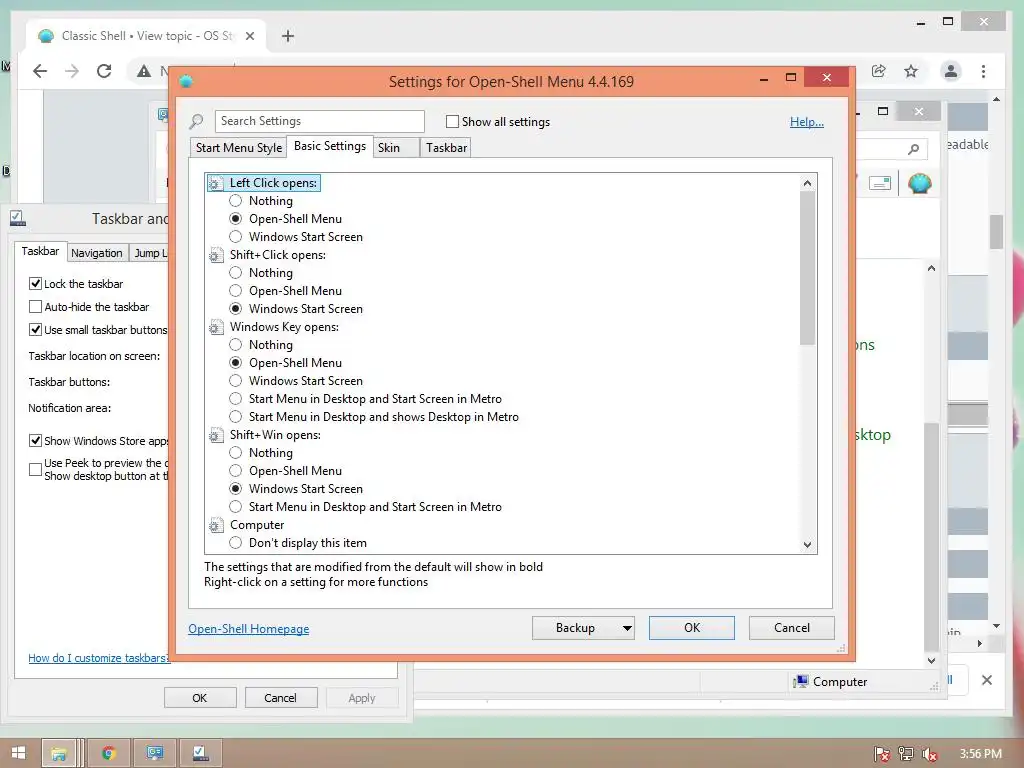Open the Help link

pyautogui.click(x=807, y=122)
